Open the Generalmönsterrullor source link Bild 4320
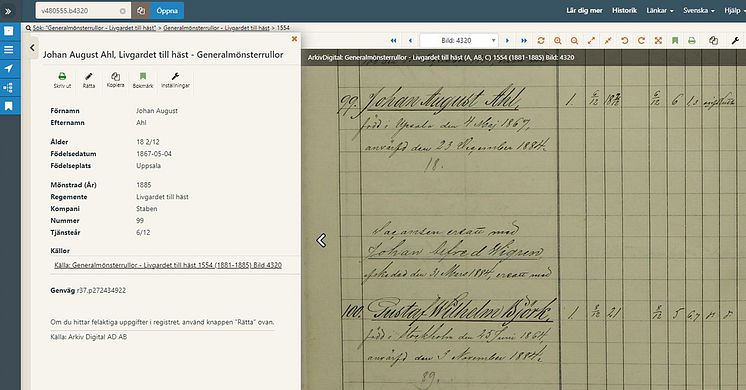The image size is (746, 390). (x=168, y=265)
